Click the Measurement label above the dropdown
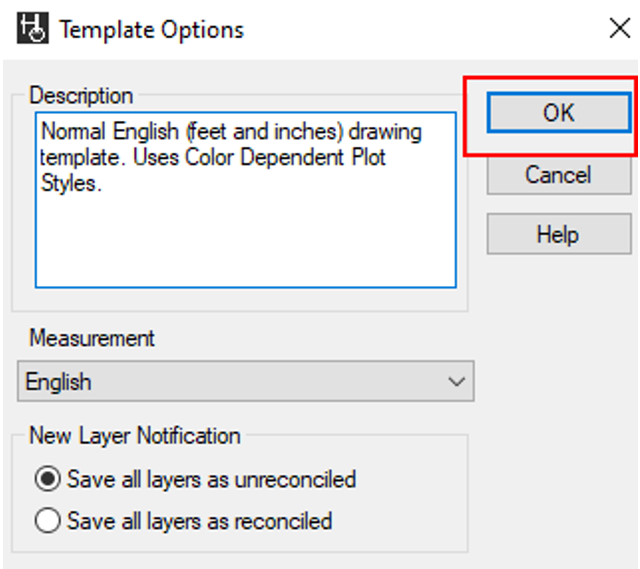640x569 pixels. (92, 338)
